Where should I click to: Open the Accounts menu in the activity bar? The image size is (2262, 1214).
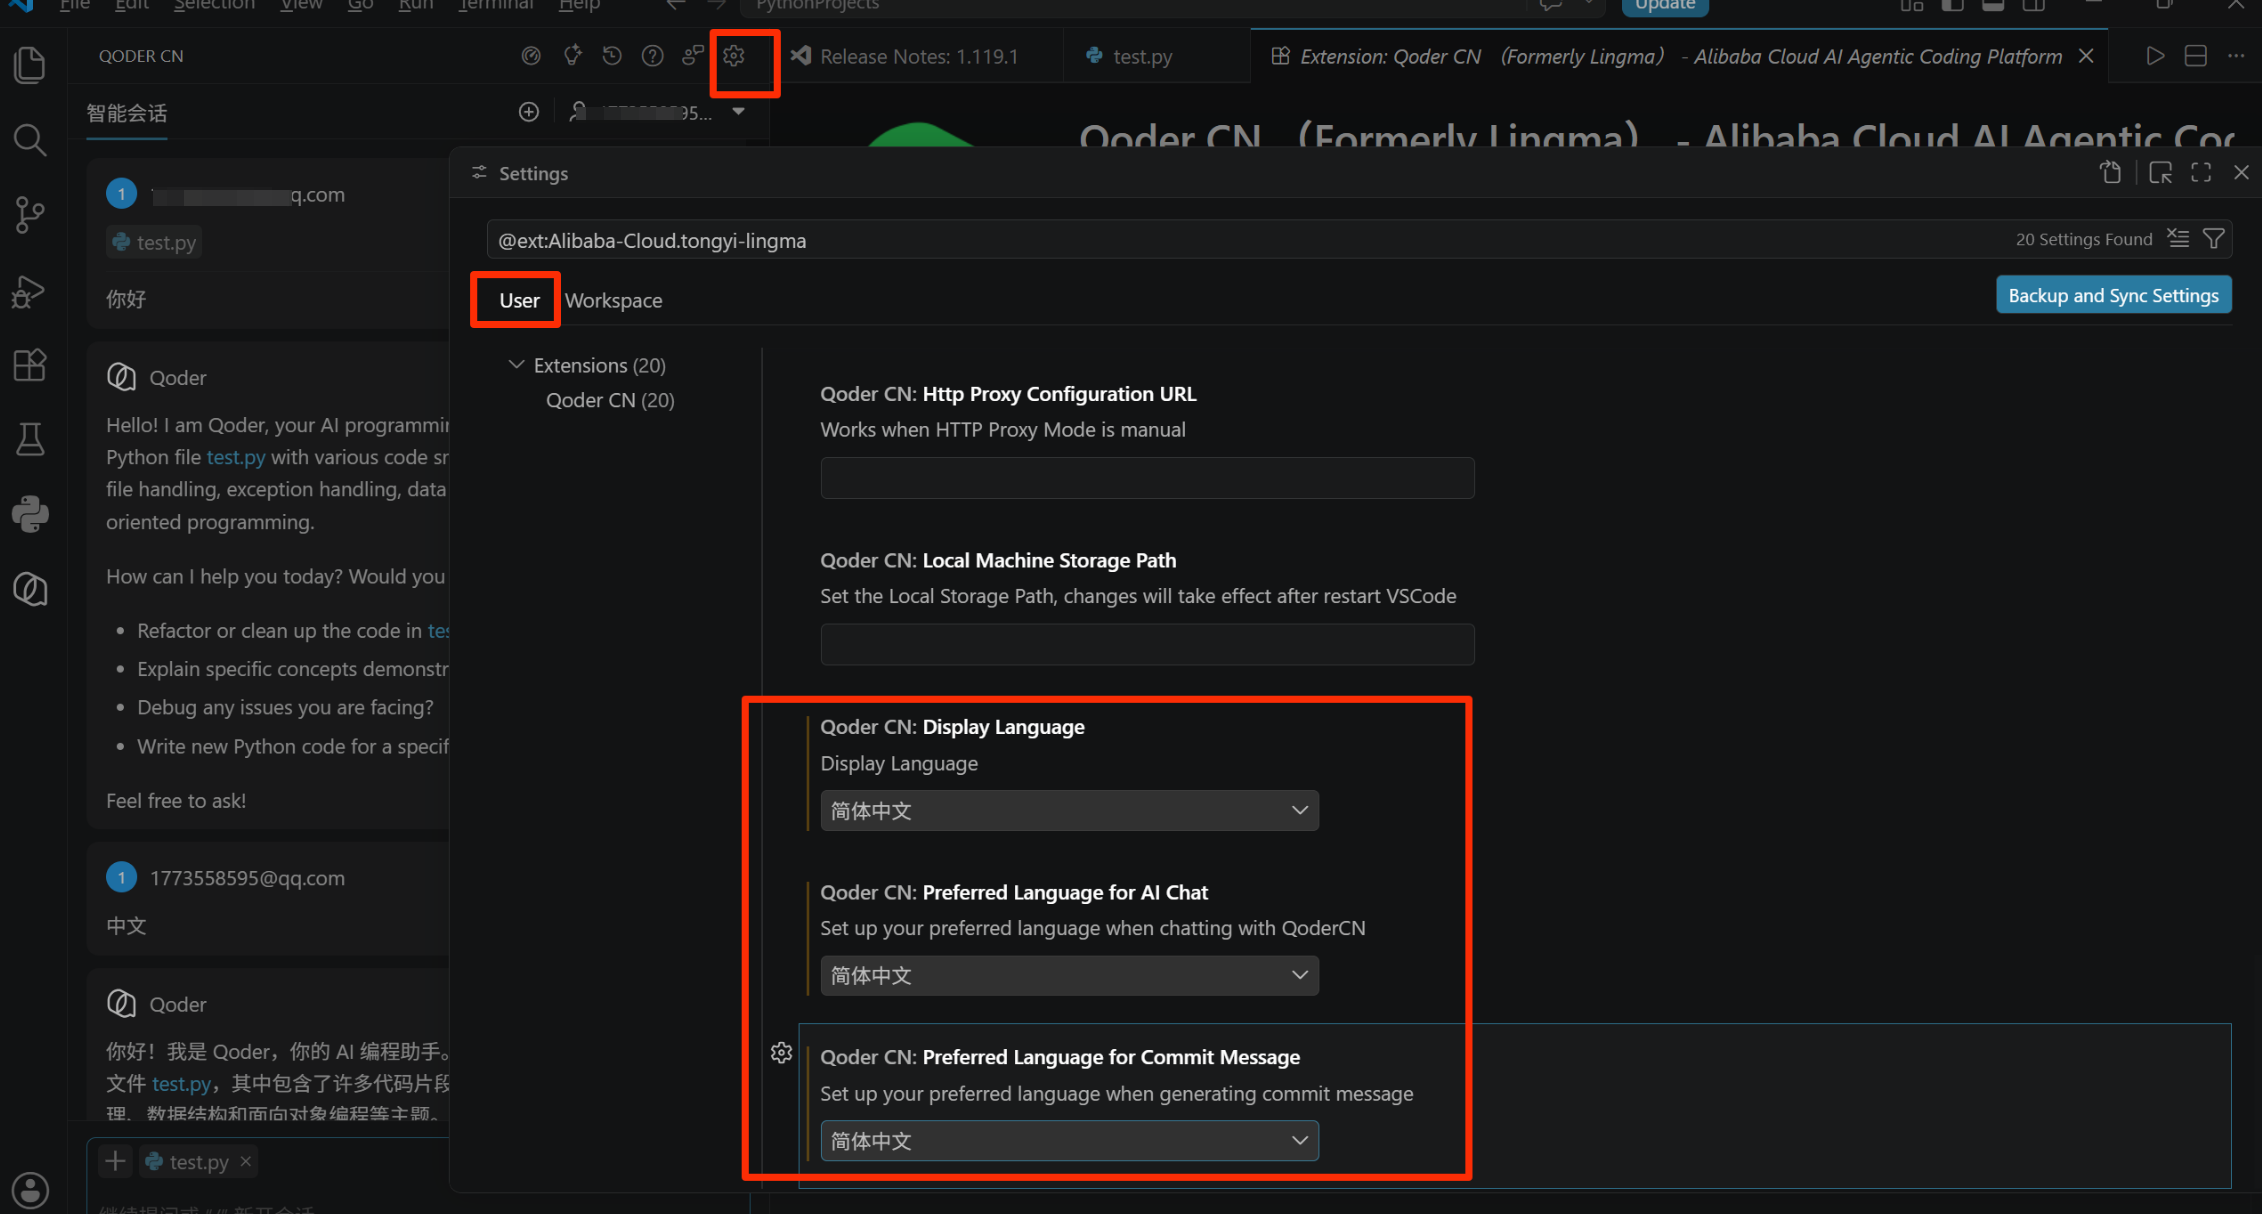(30, 1190)
